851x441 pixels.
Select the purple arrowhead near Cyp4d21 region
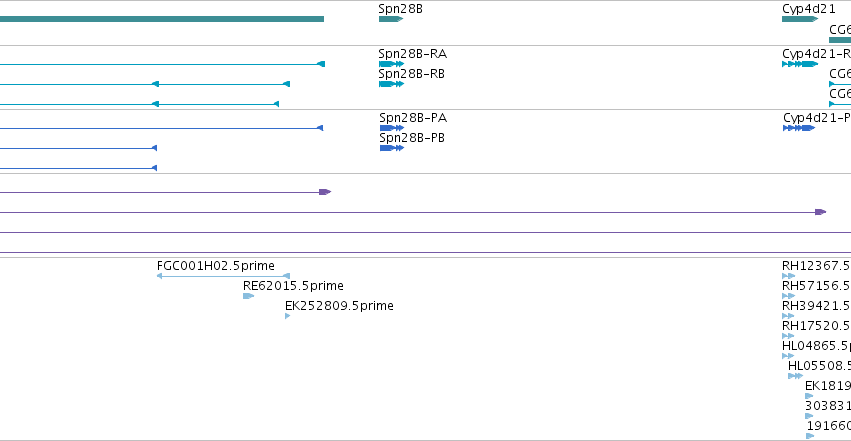(821, 212)
